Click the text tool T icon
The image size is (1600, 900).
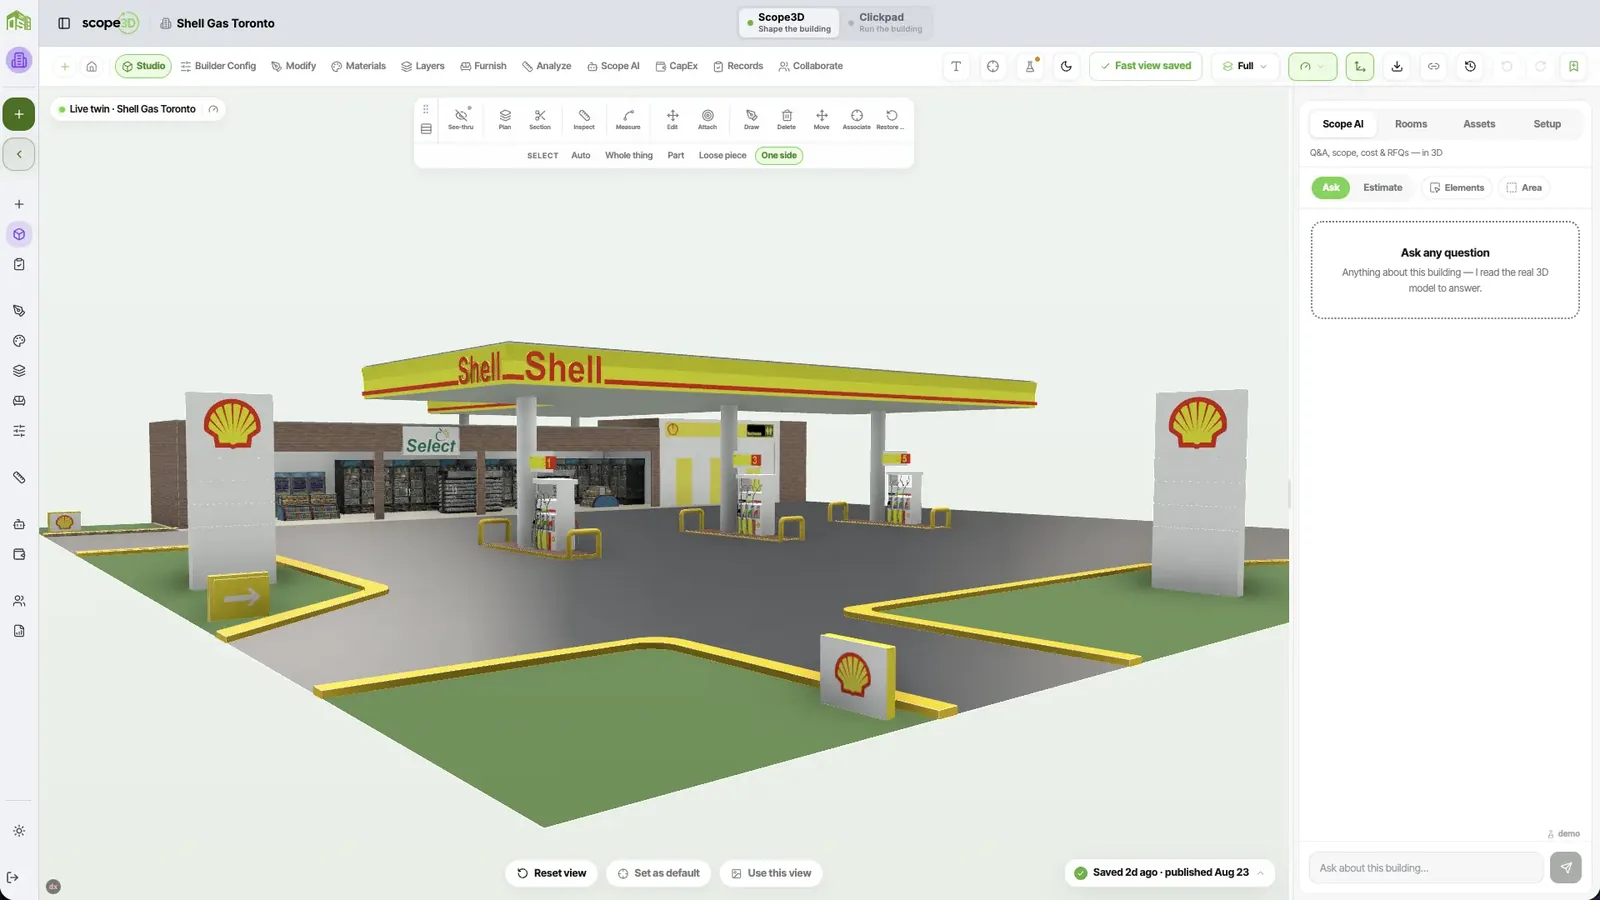pyautogui.click(x=956, y=66)
